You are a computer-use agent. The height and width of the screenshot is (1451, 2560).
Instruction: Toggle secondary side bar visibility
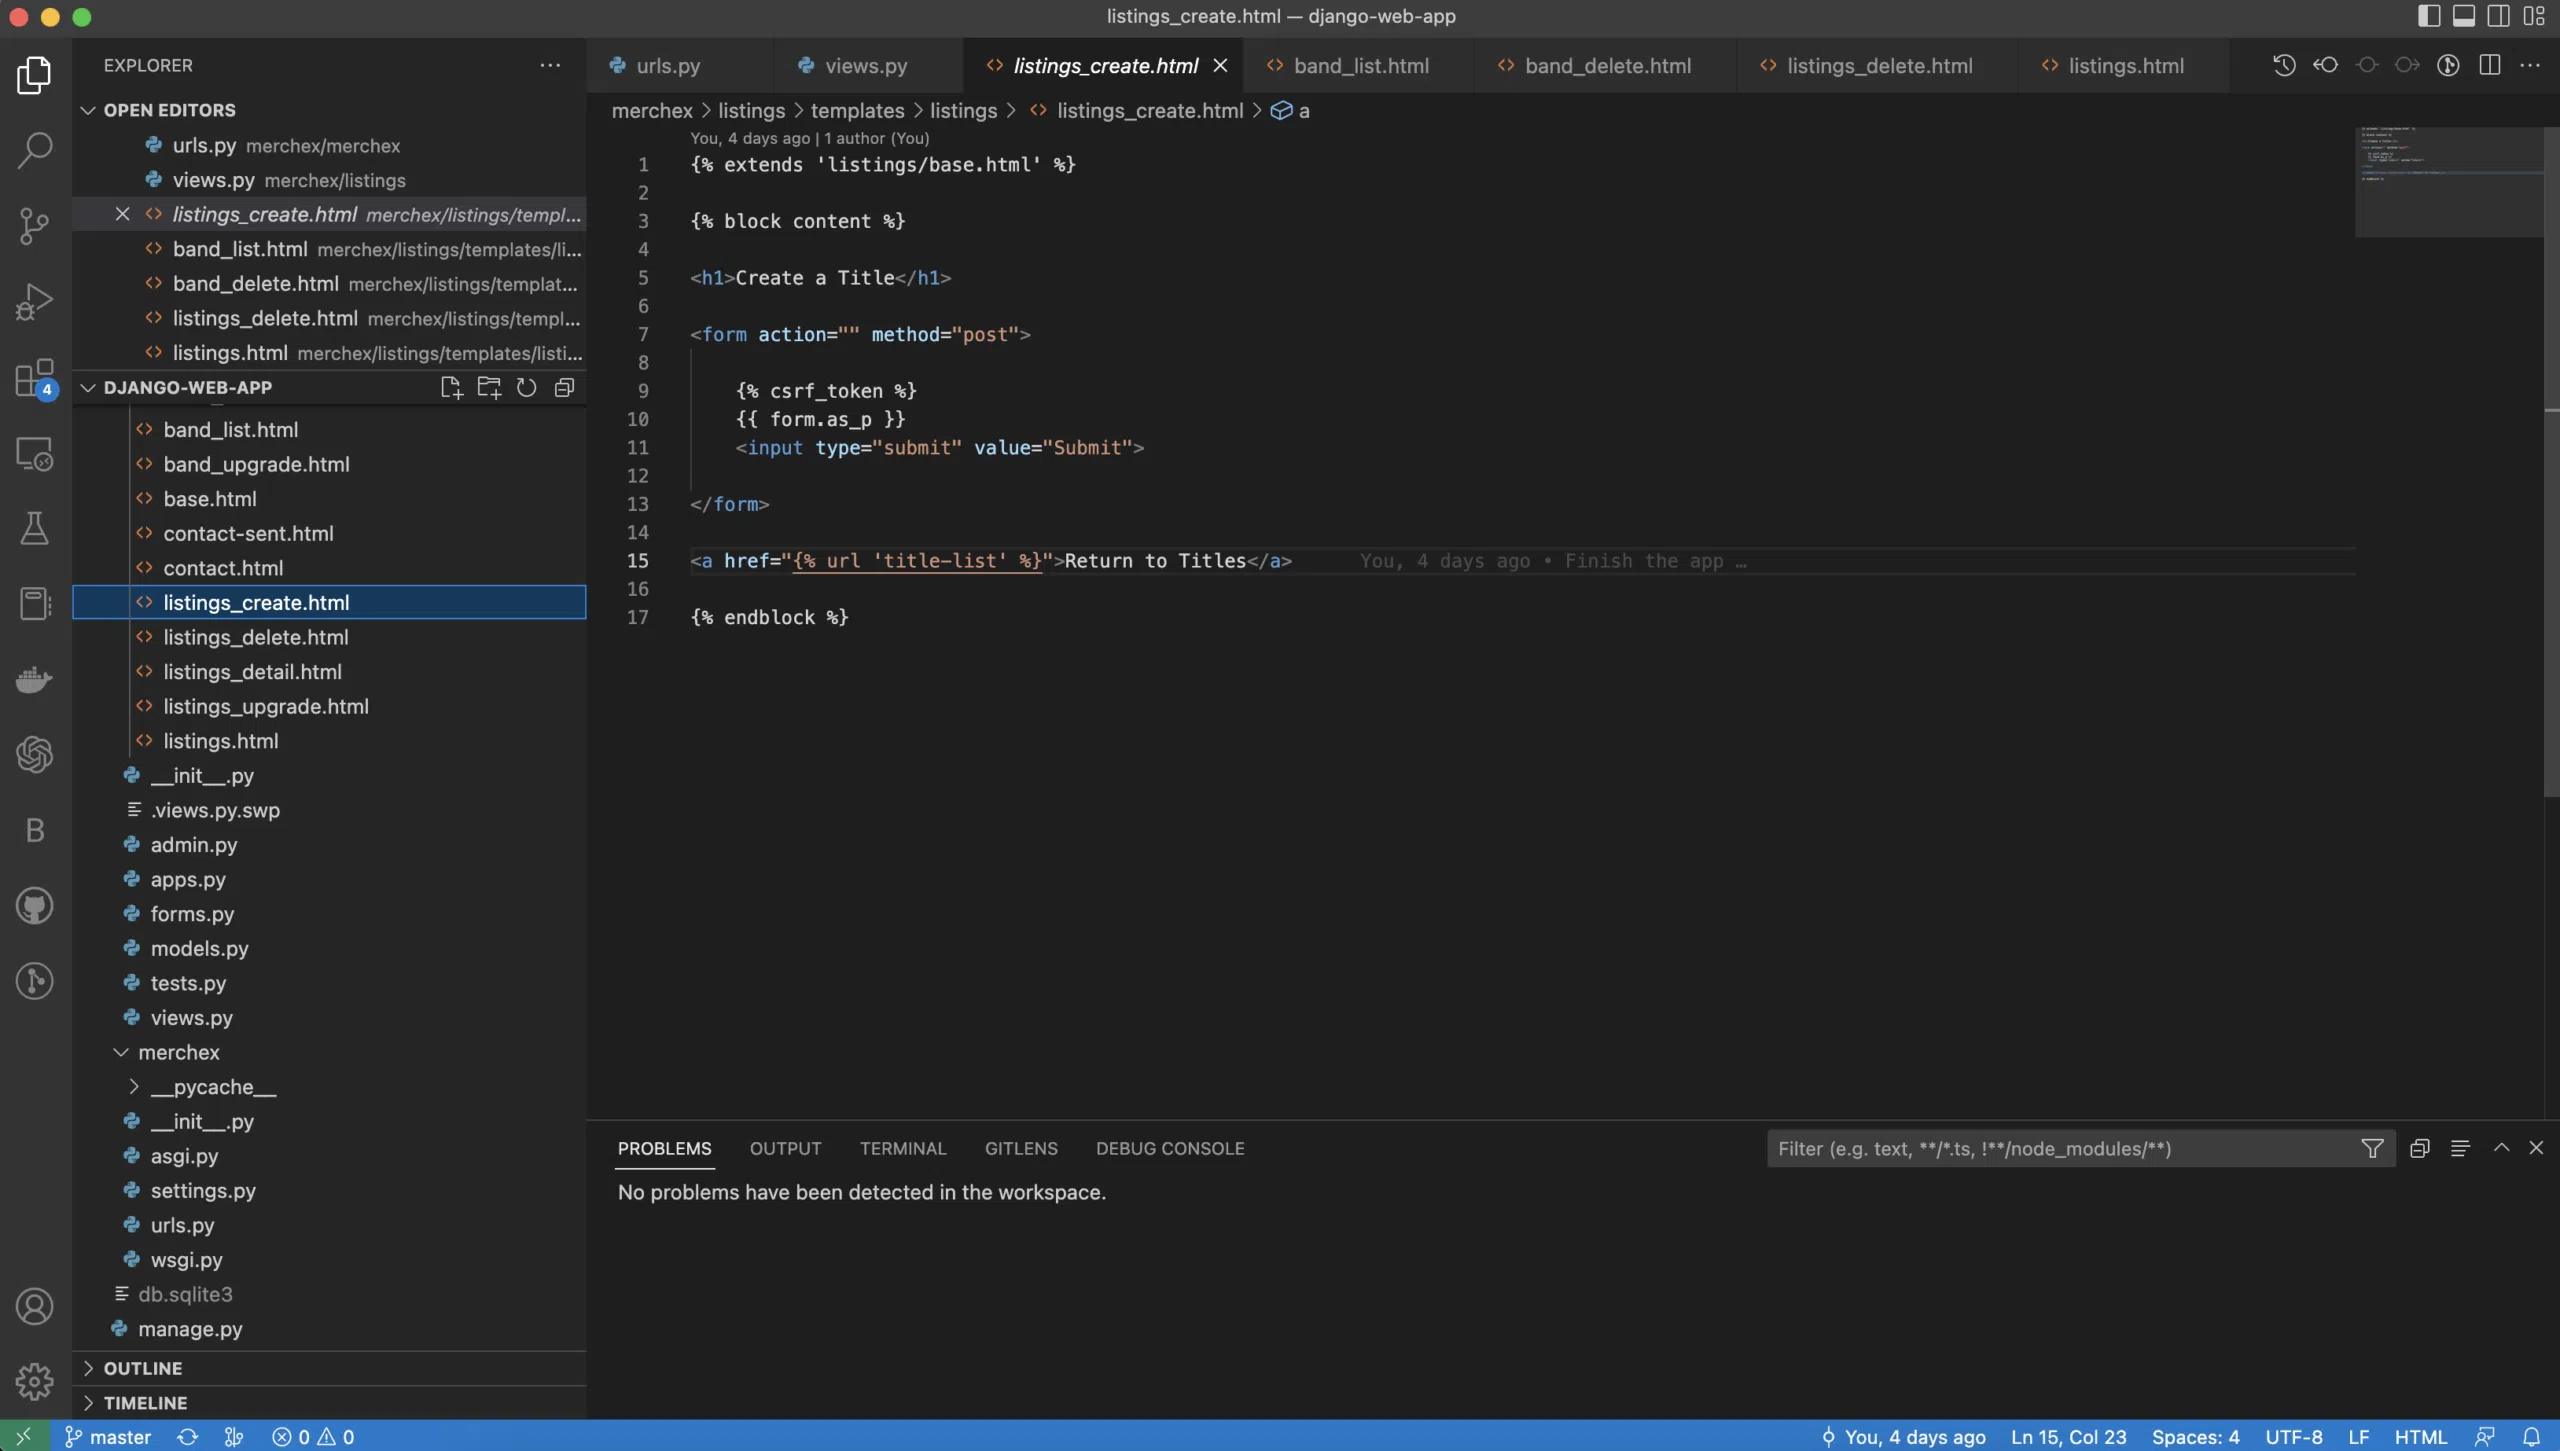tap(2498, 16)
